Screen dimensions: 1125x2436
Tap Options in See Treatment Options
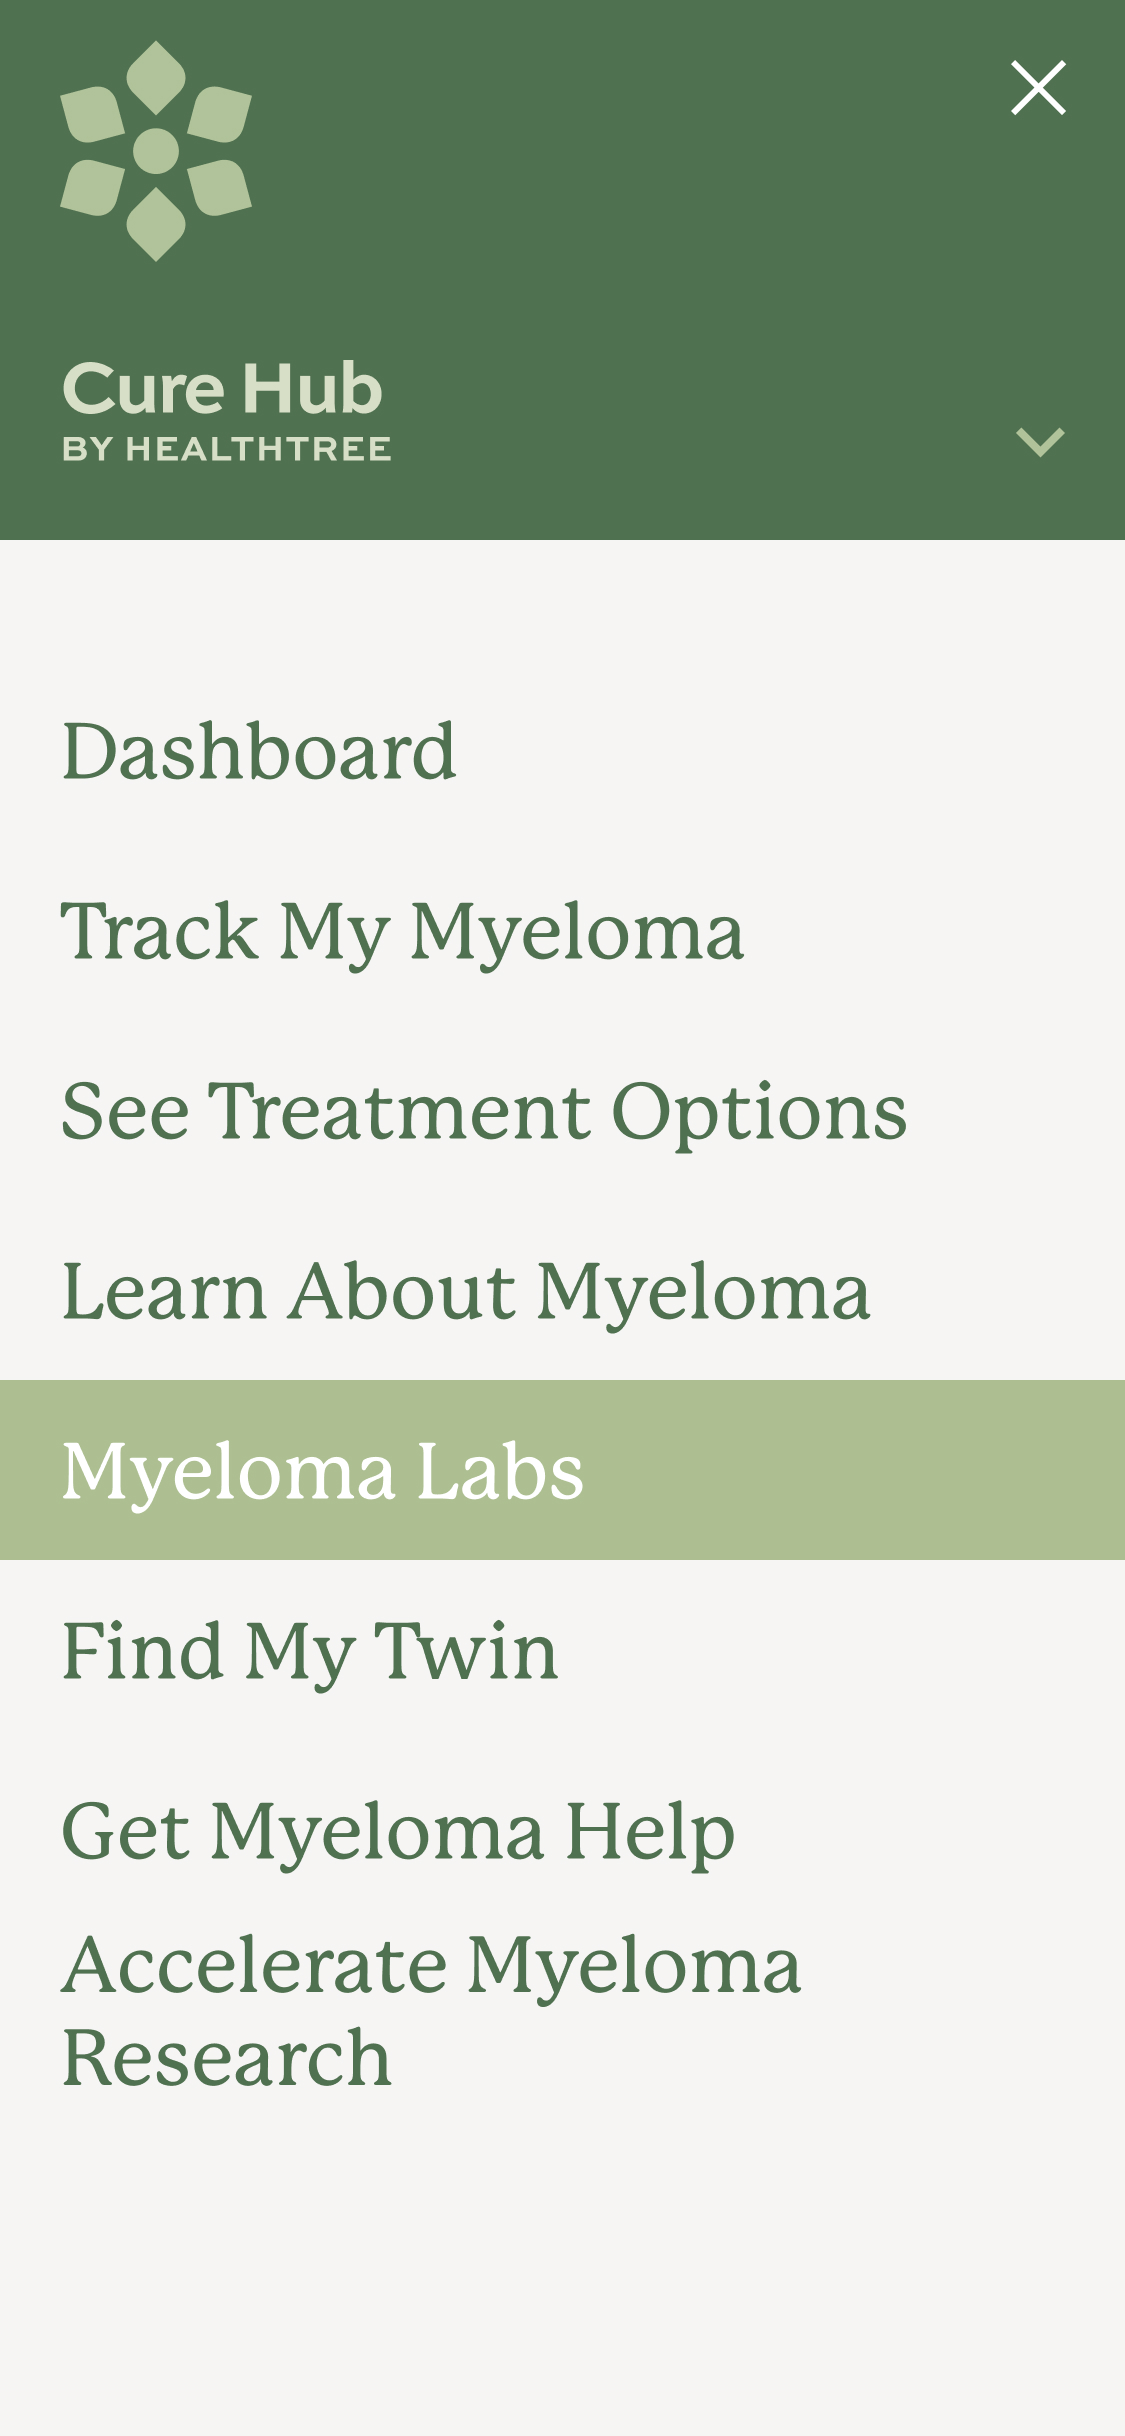759,1113
